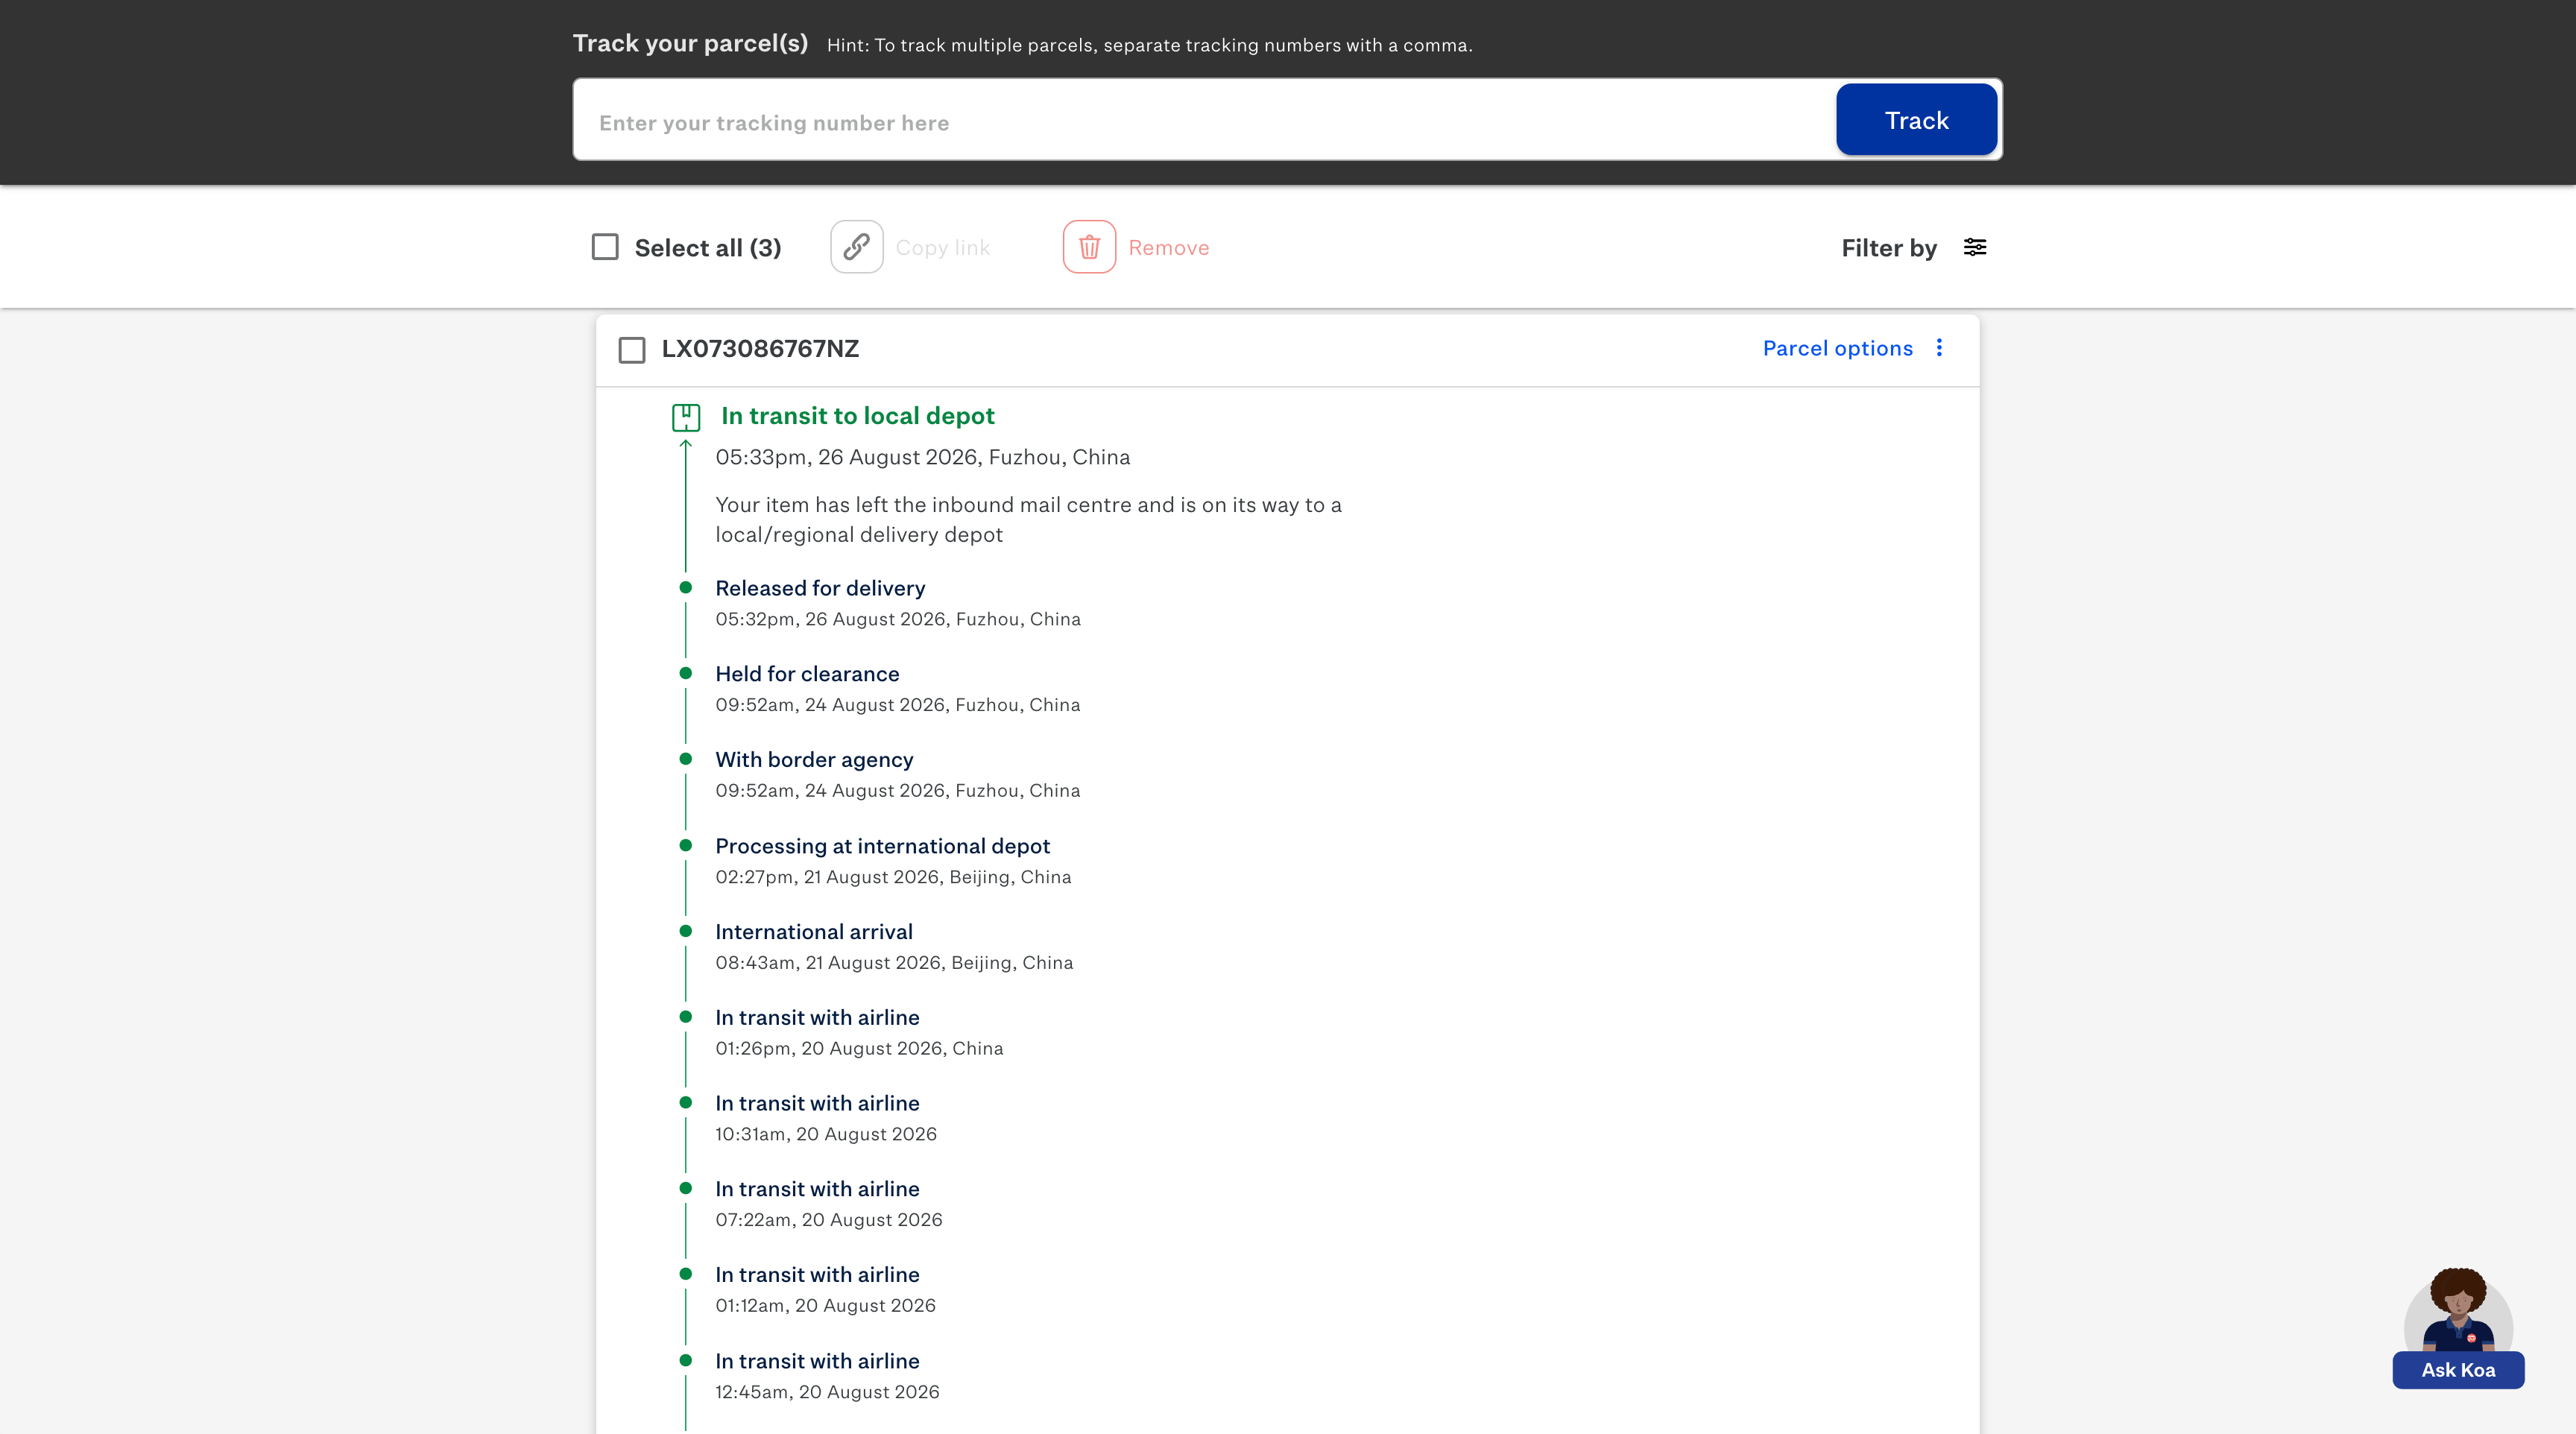Click the 'International arrival' event
Image resolution: width=2576 pixels, height=1434 pixels.
pyautogui.click(x=814, y=932)
